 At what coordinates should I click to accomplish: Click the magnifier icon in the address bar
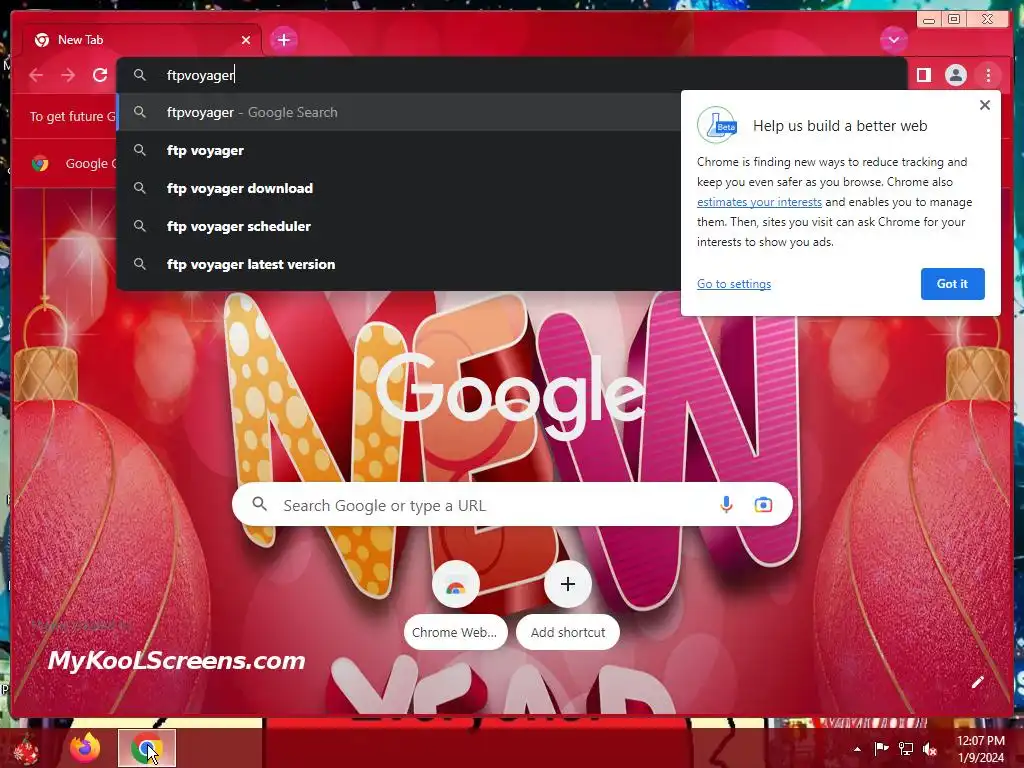coord(140,75)
